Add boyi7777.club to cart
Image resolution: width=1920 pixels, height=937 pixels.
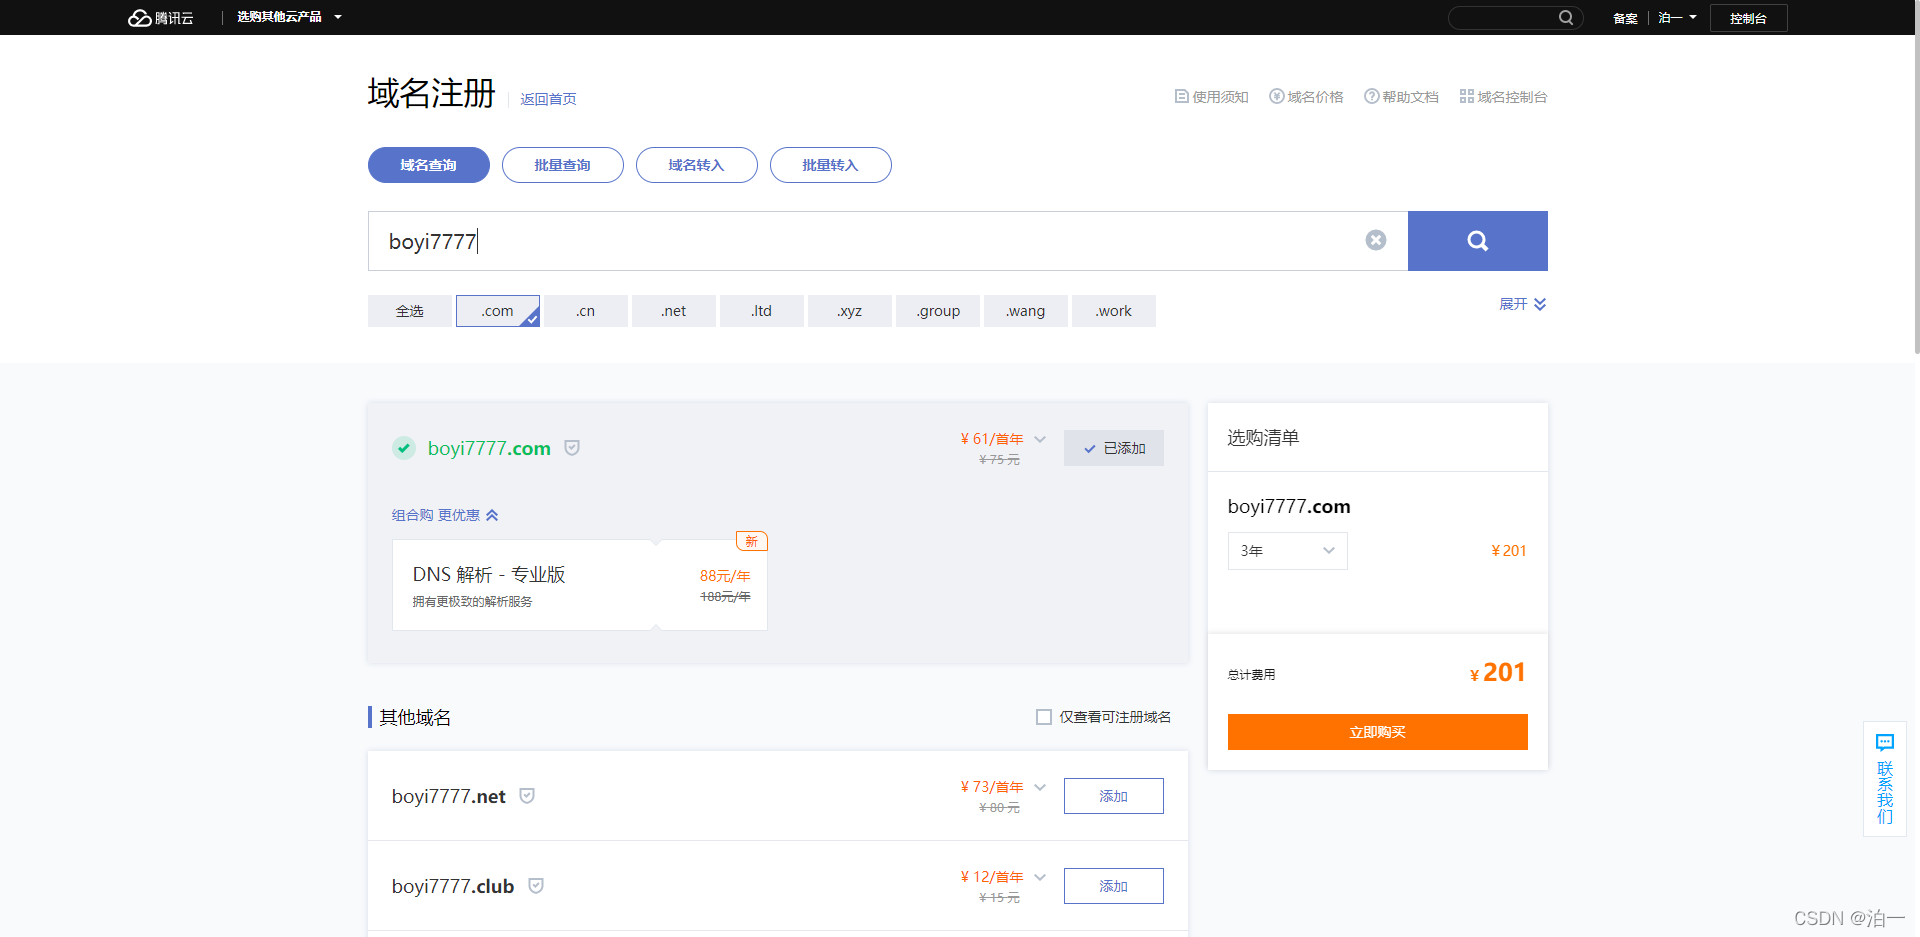1114,886
